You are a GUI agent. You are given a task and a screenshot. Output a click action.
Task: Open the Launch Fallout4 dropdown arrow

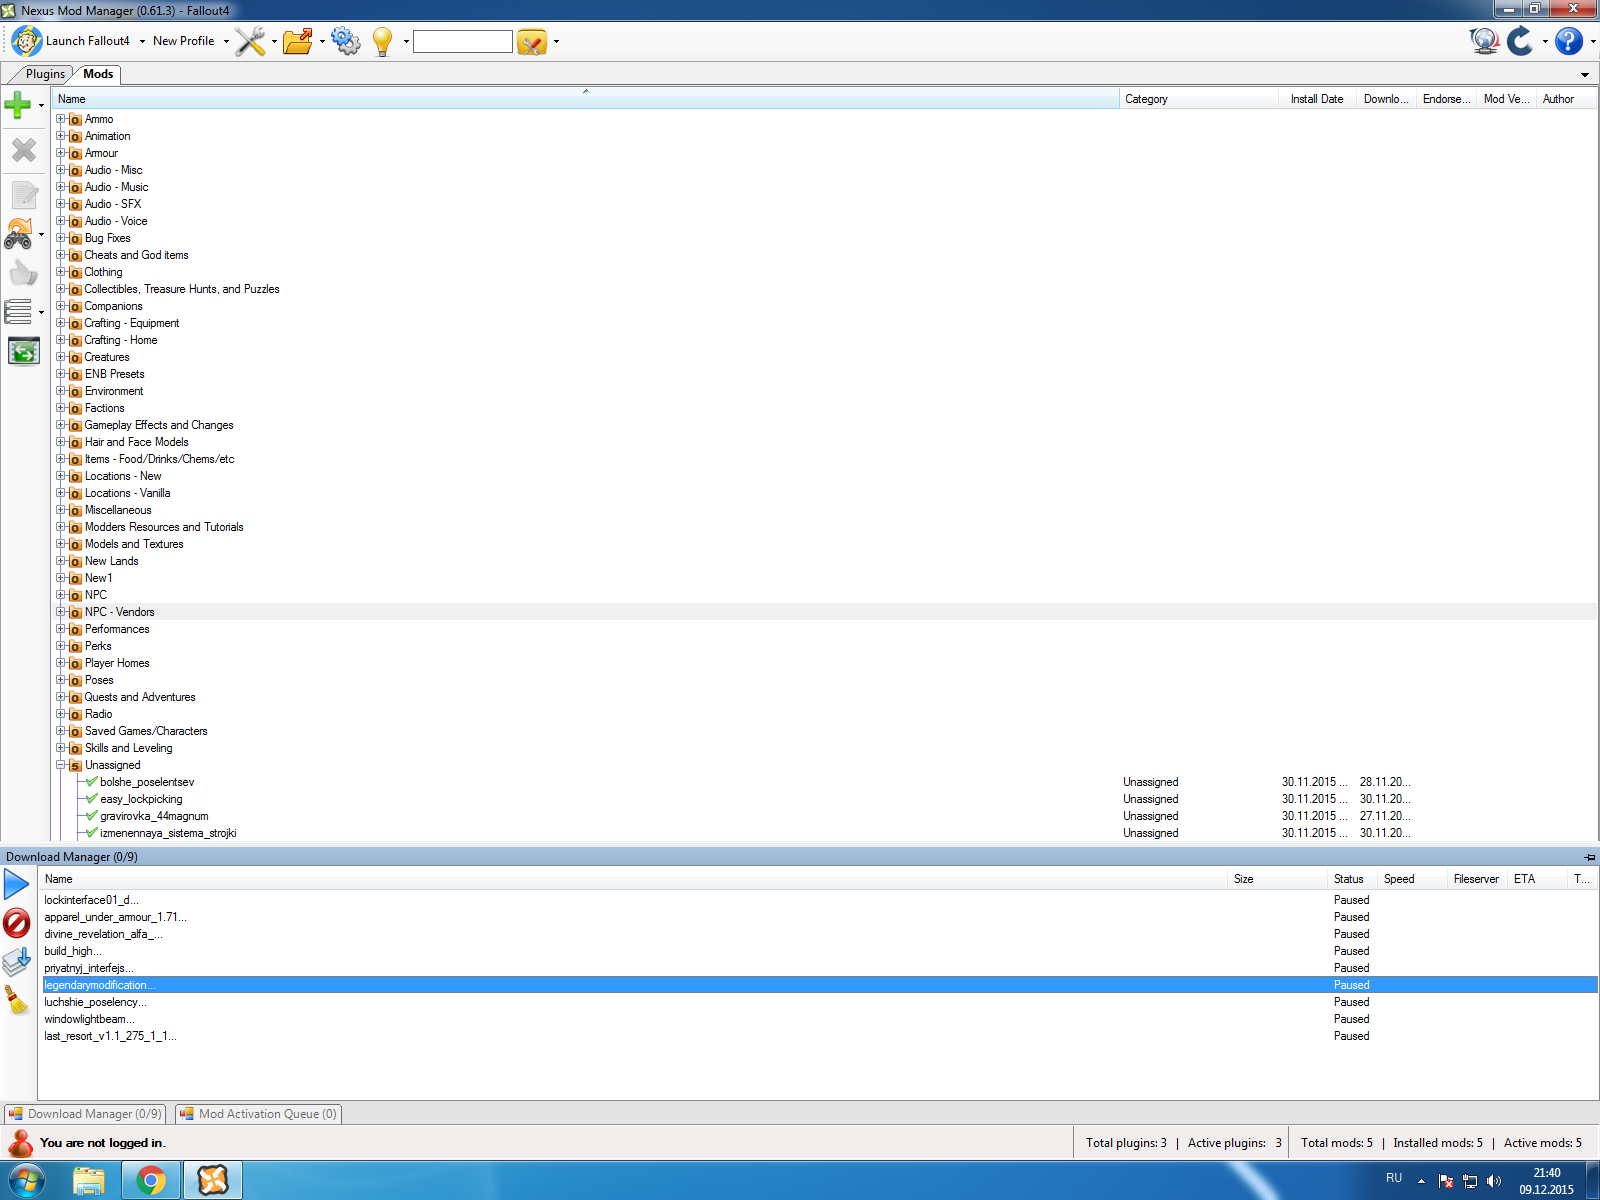pyautogui.click(x=142, y=42)
